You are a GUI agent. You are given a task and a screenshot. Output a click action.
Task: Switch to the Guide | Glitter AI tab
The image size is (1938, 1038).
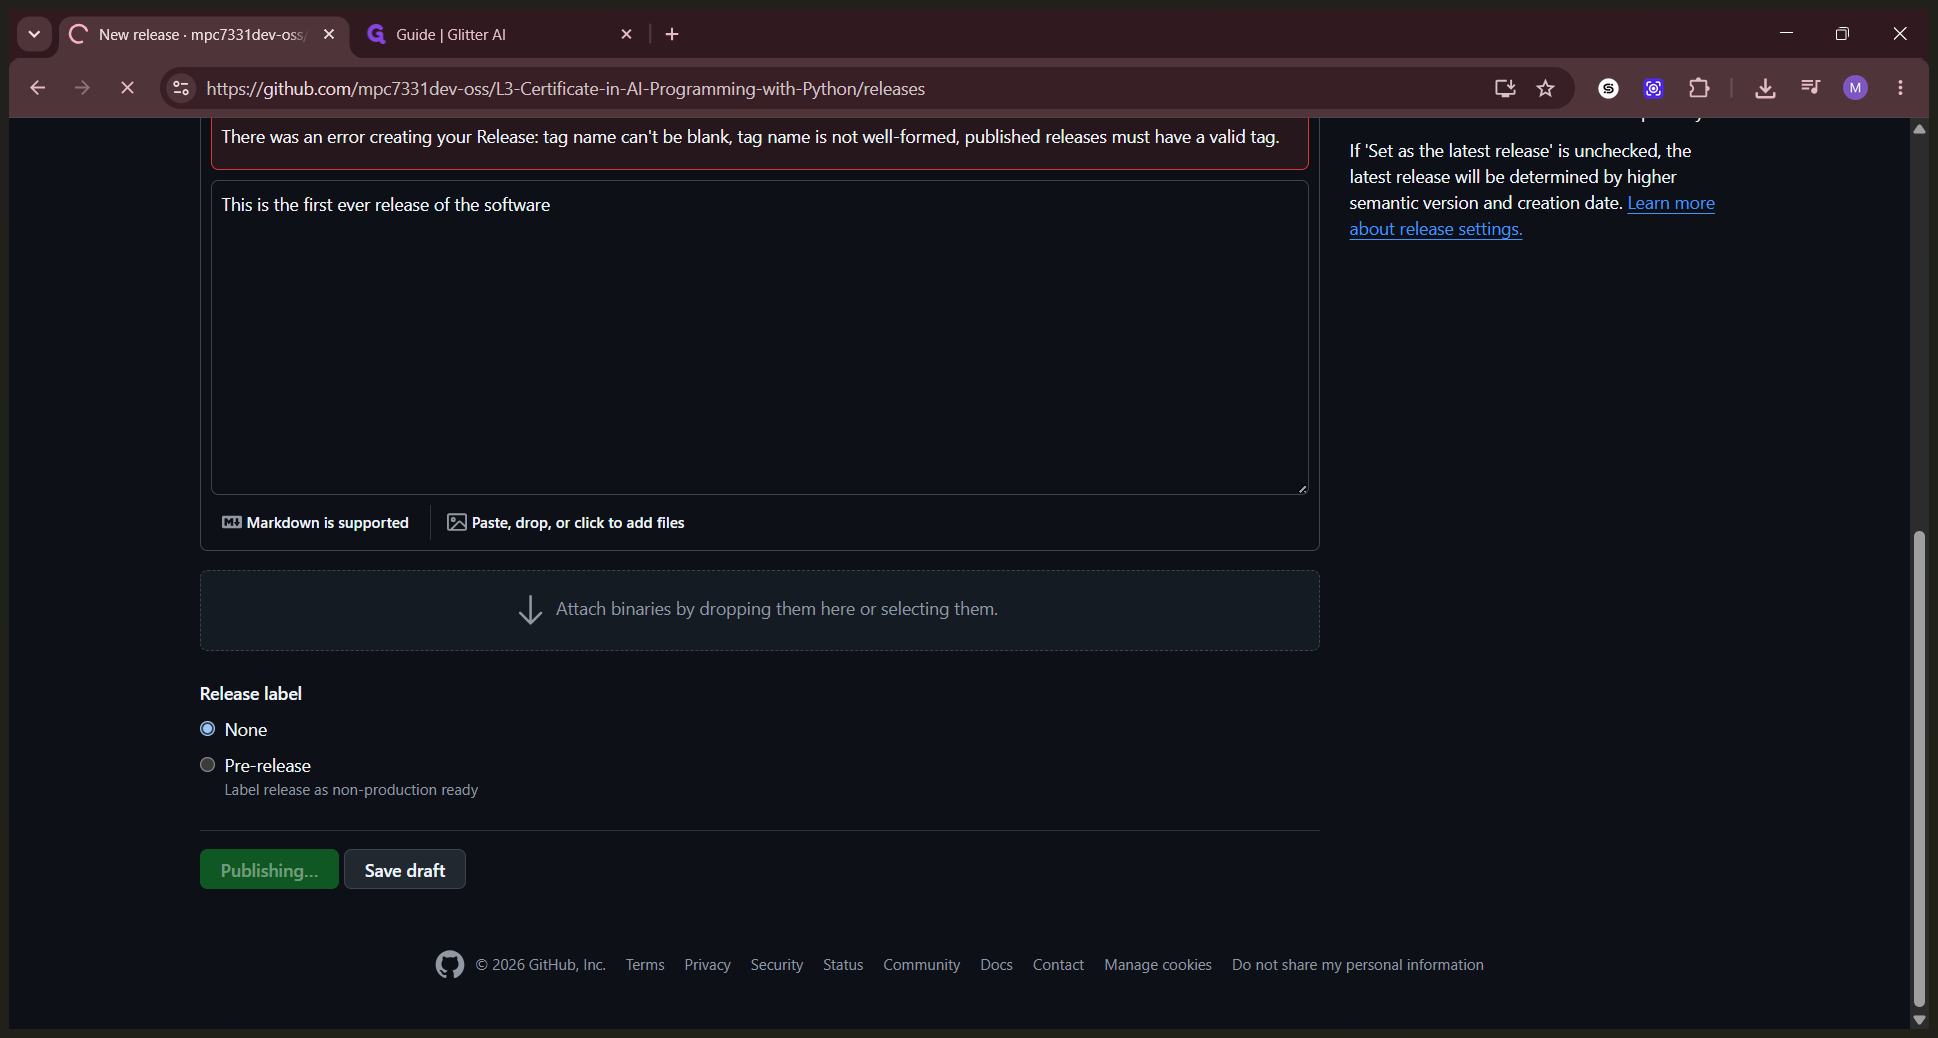tap(500, 34)
